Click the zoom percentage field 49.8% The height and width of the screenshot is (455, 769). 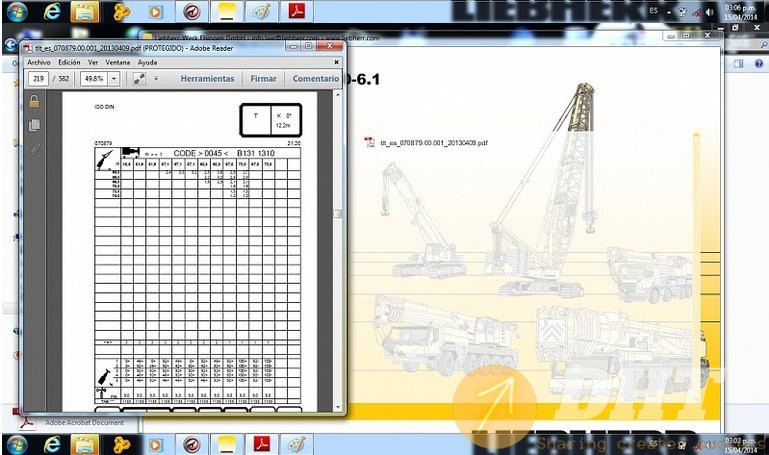[x=94, y=78]
